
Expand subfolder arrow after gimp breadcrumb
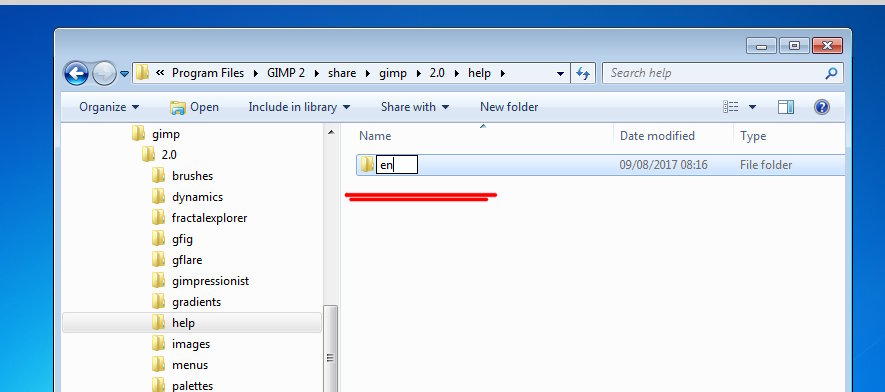tap(418, 73)
